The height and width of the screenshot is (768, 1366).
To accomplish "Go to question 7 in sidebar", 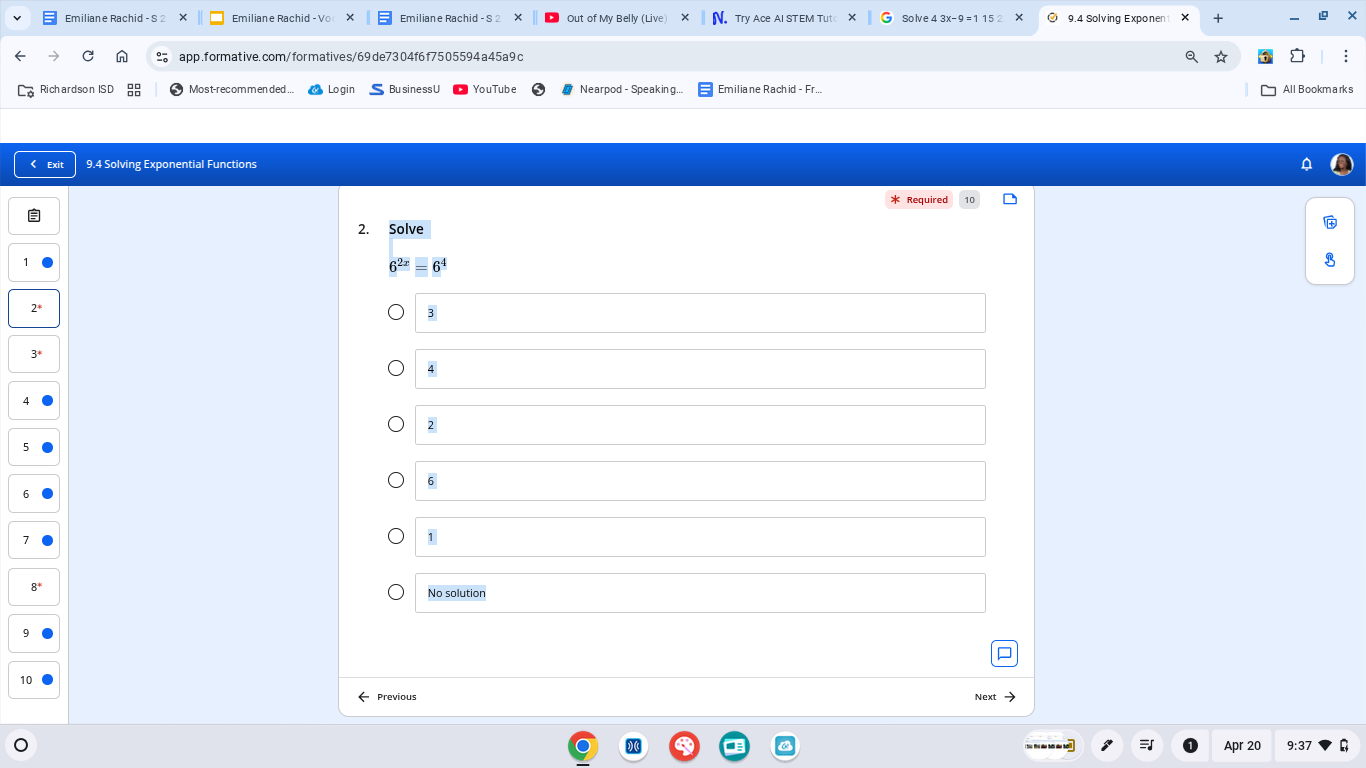I will (x=34, y=540).
